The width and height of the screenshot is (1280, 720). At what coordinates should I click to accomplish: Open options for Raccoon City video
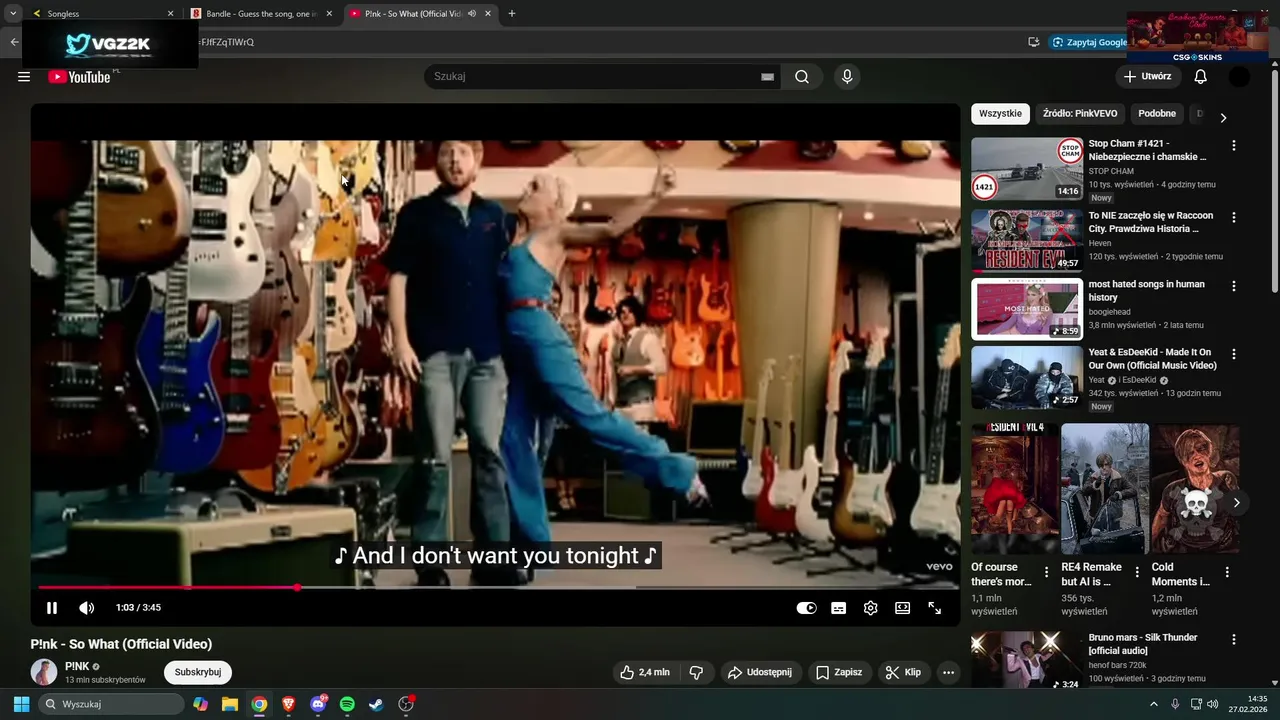[x=1233, y=217]
